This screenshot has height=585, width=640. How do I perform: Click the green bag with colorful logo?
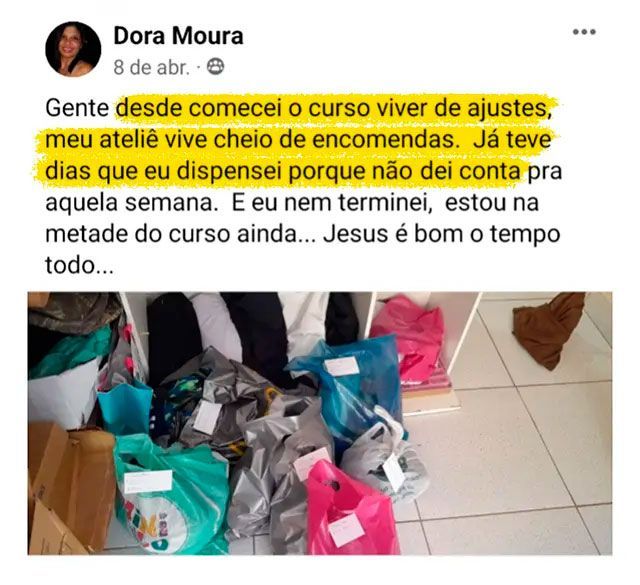tap(171, 492)
